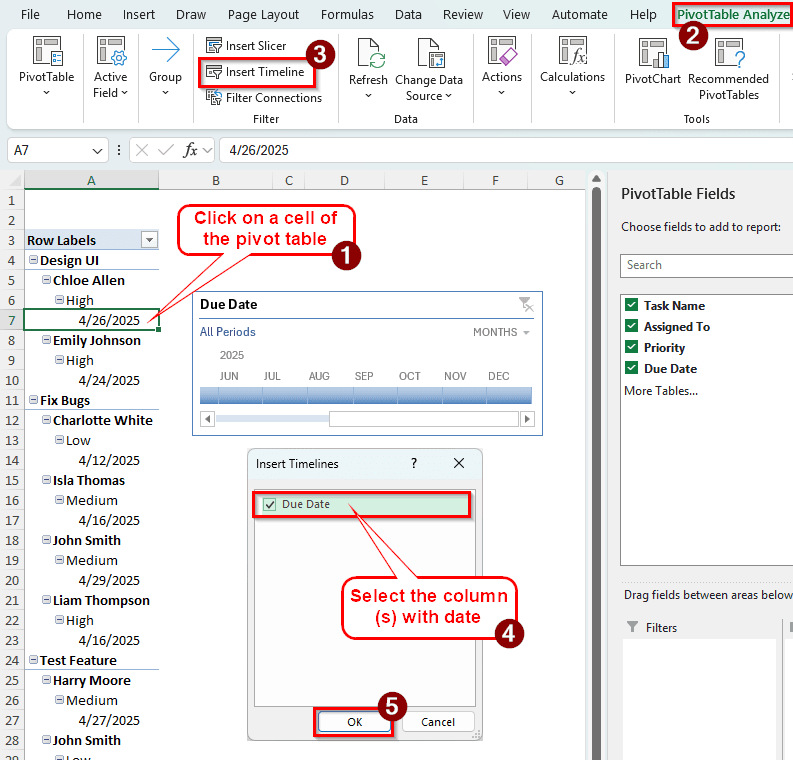The width and height of the screenshot is (793, 760).
Task: Expand the MONTHS time level dropdown
Action: tap(502, 332)
